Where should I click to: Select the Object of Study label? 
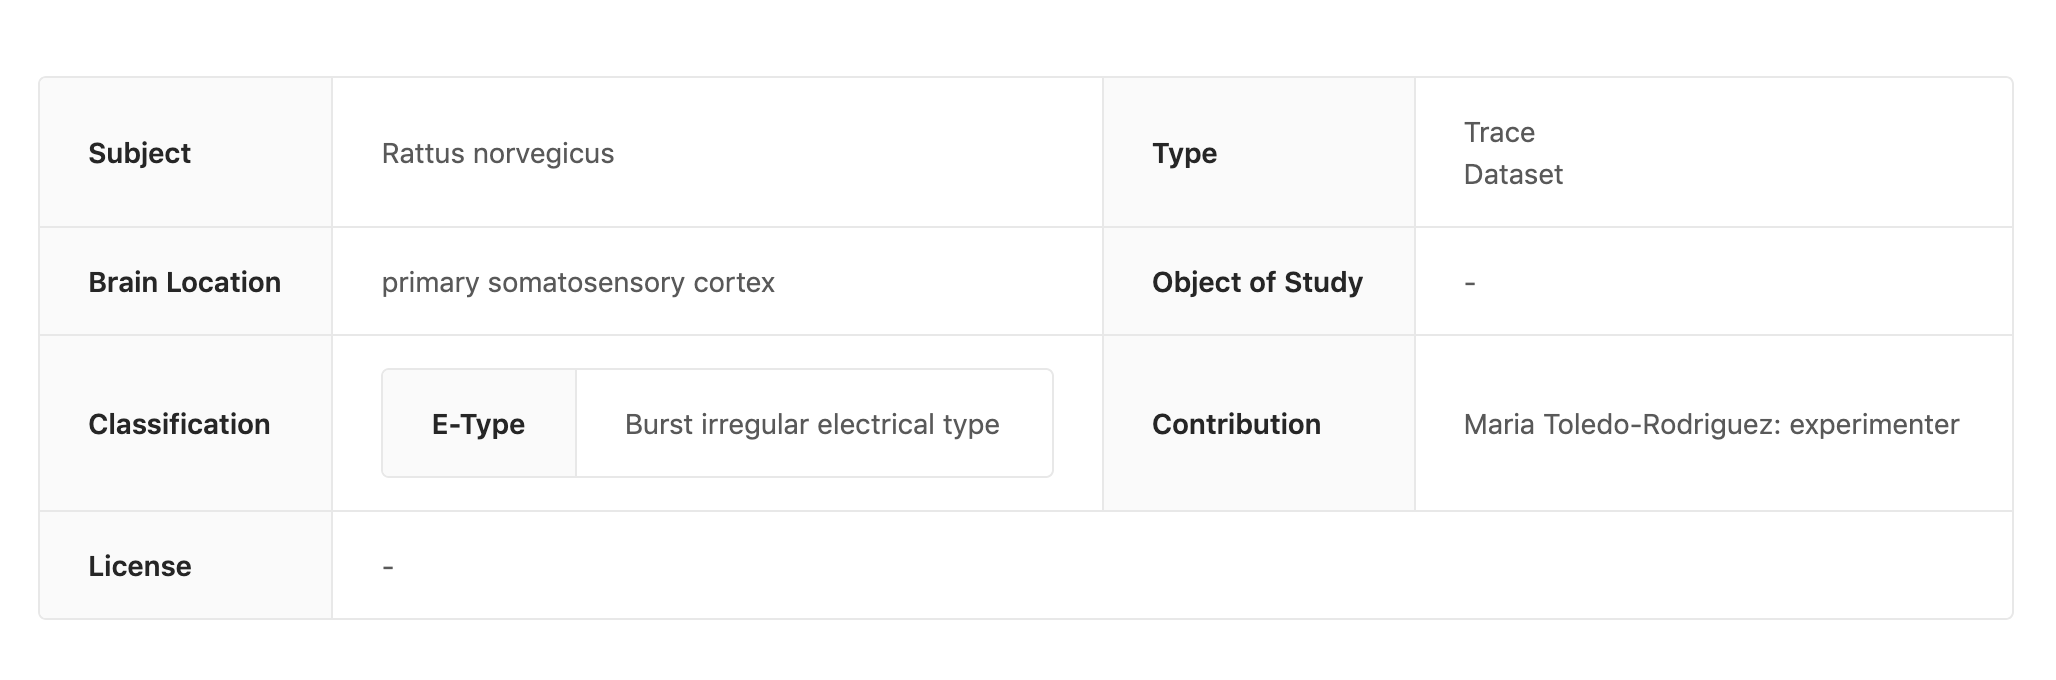(1257, 282)
